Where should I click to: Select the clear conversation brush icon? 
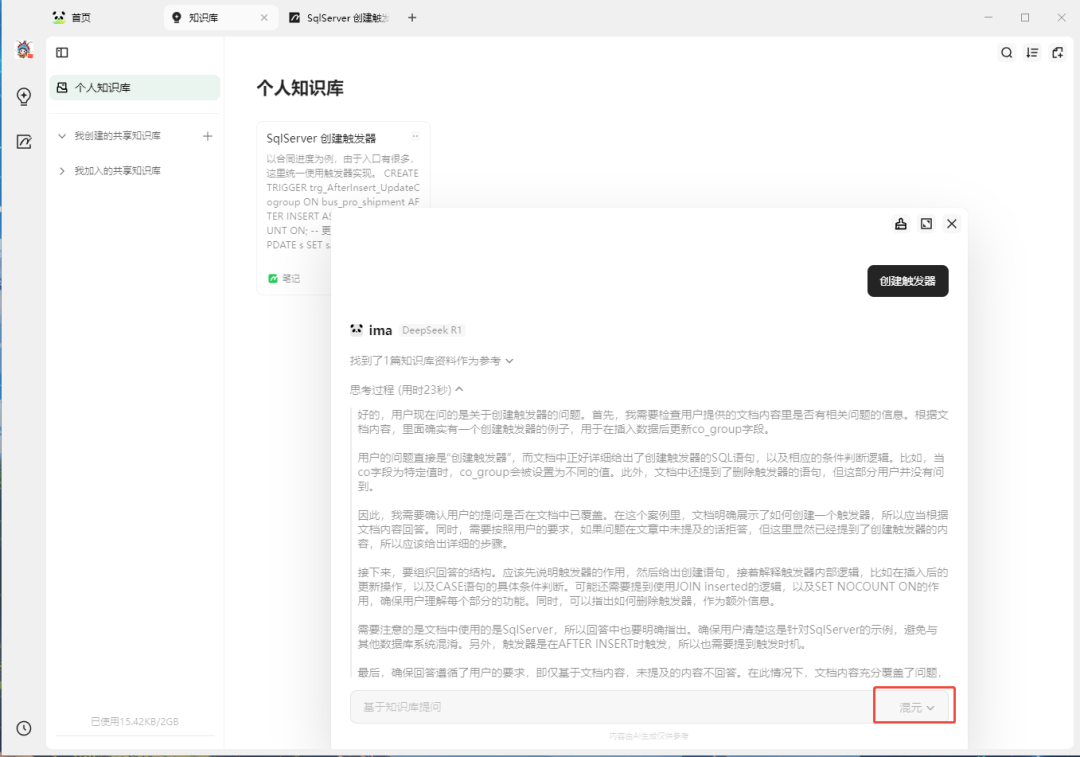900,224
